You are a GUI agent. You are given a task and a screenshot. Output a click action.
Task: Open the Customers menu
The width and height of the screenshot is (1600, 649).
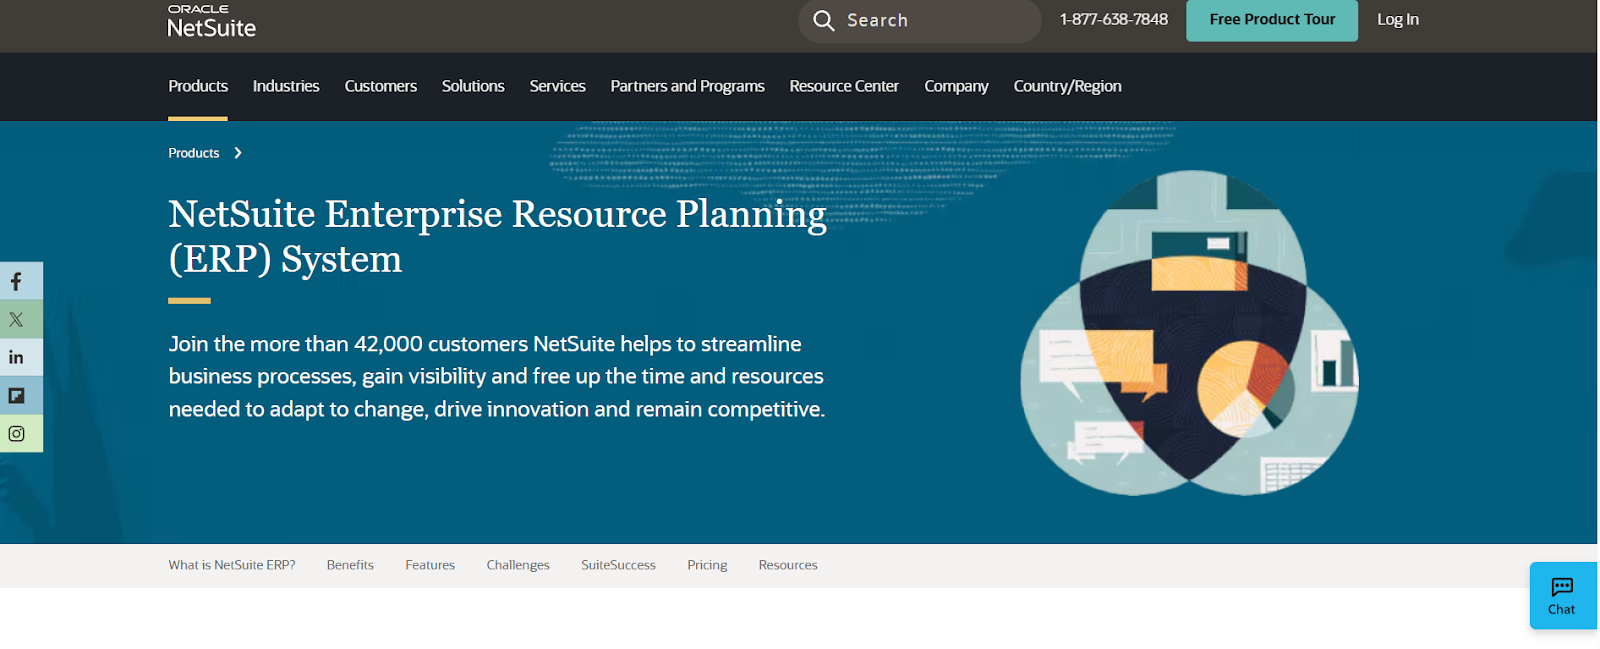point(381,86)
